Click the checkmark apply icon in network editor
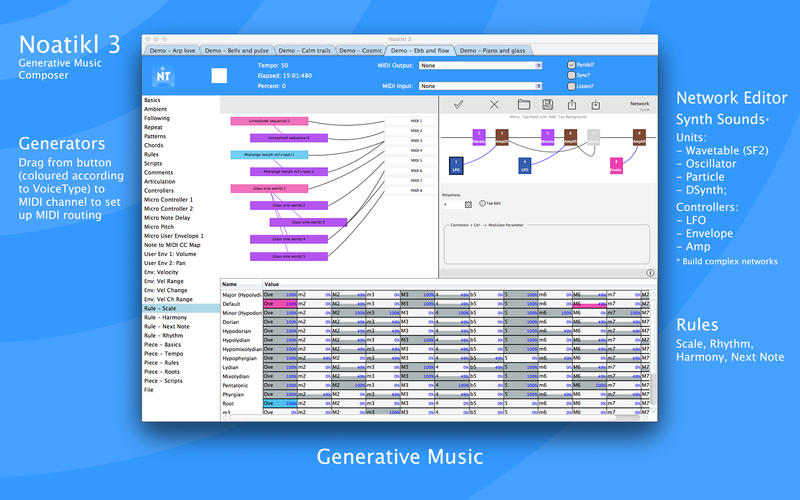 click(458, 104)
